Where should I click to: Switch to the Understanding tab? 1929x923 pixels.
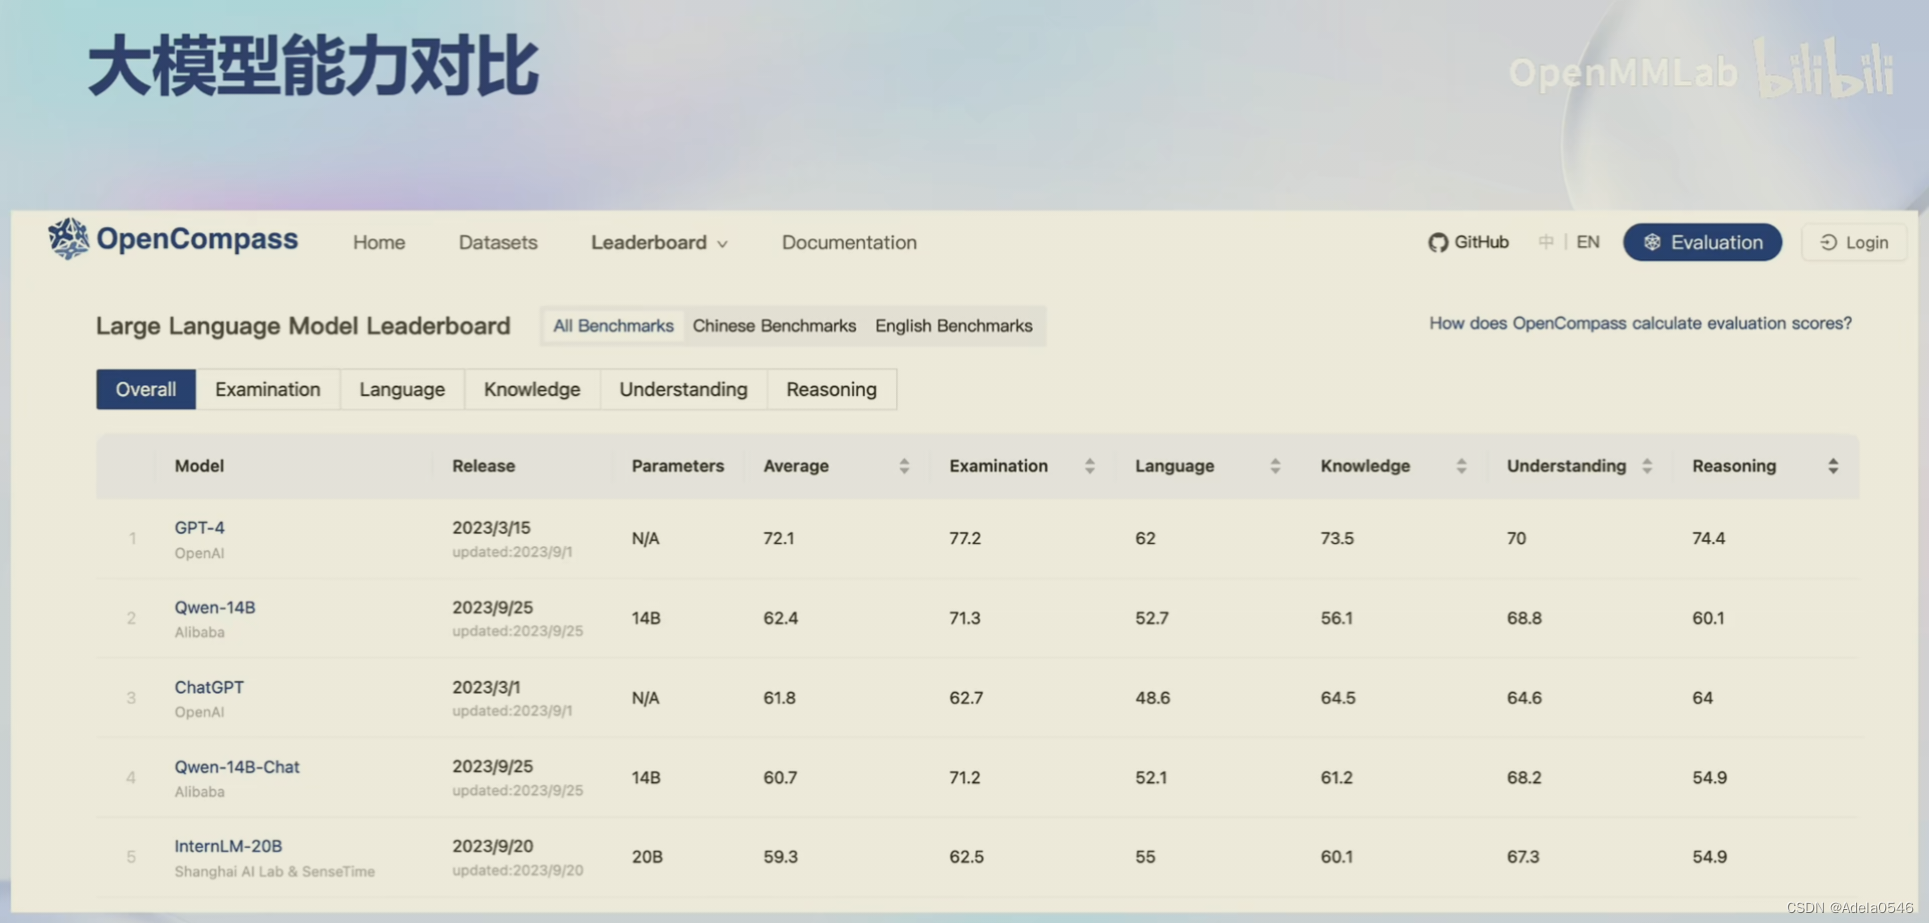point(683,390)
